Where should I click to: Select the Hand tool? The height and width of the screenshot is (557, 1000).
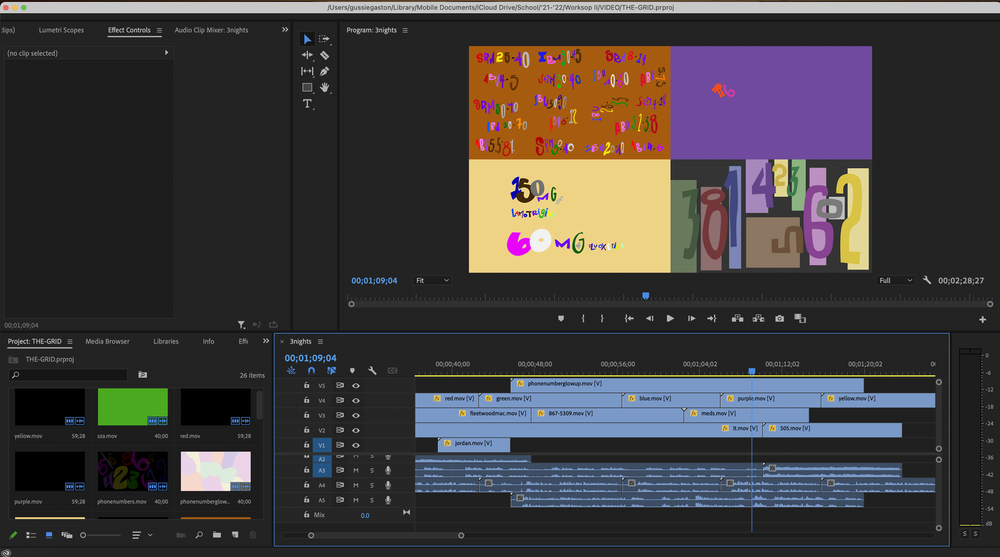pos(325,88)
